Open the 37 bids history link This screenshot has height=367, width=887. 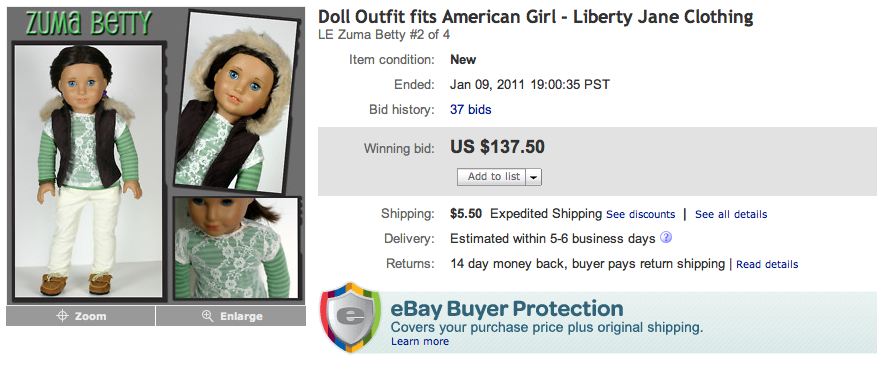click(471, 110)
